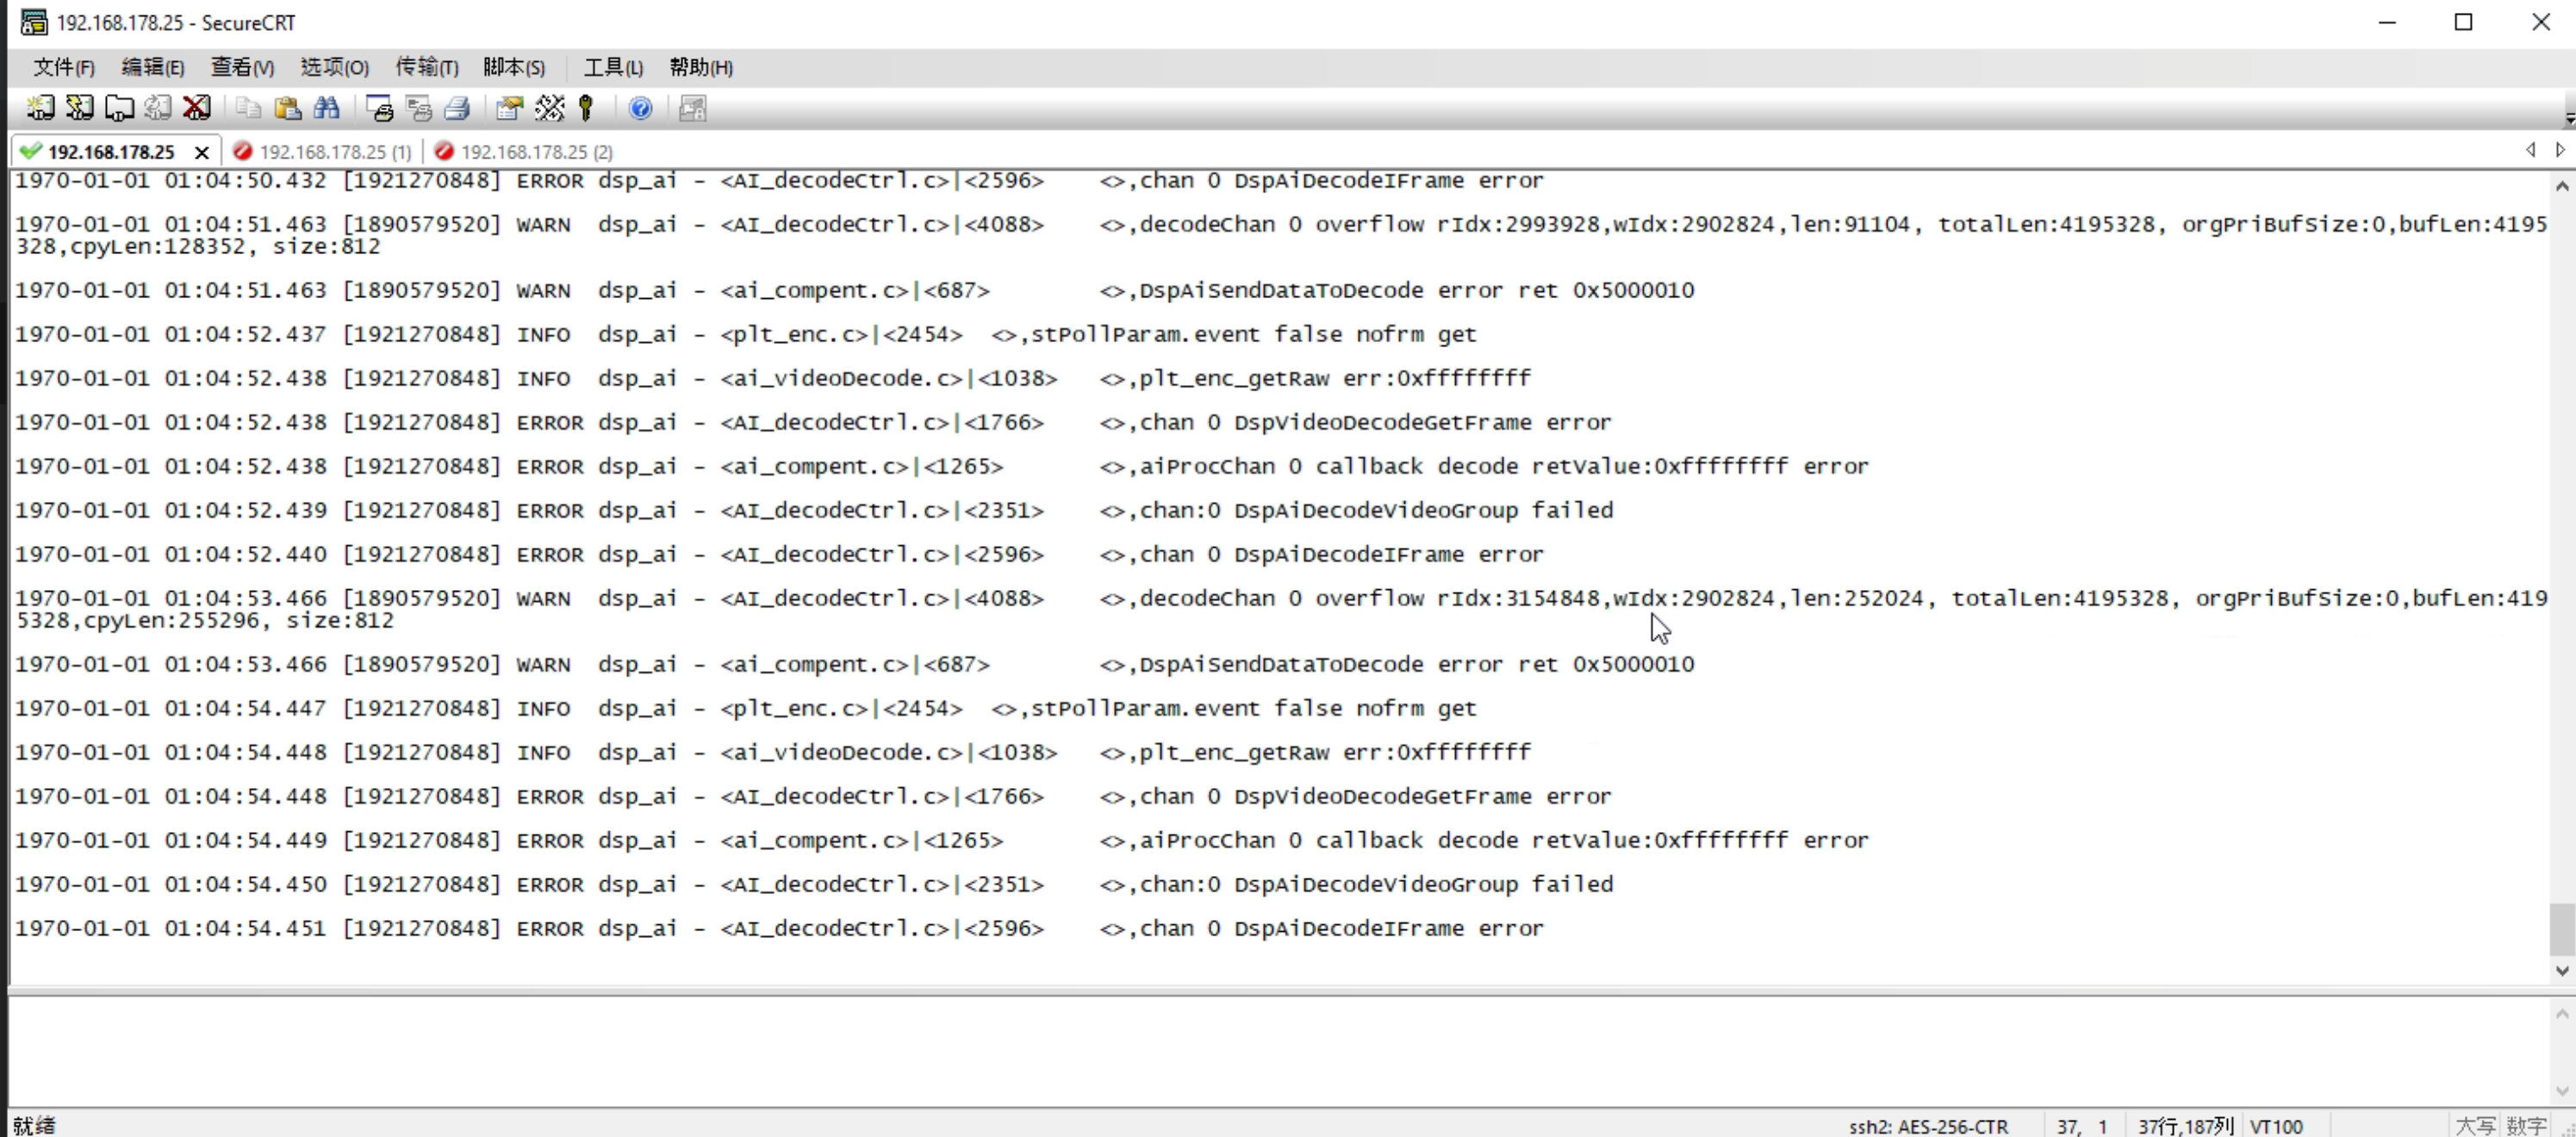
Task: Click the Connect toolbar icon
Action: 41,108
